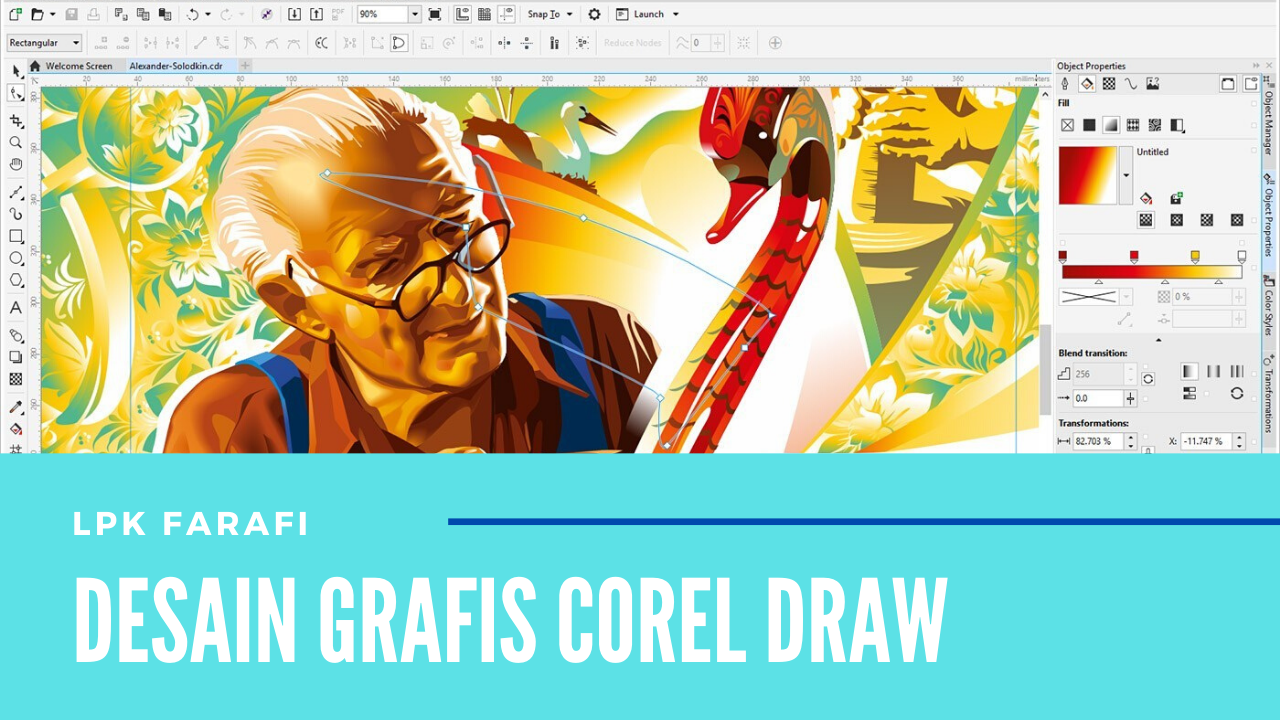Create a new document
Image resolution: width=1280 pixels, height=720 pixels.
pos(15,14)
